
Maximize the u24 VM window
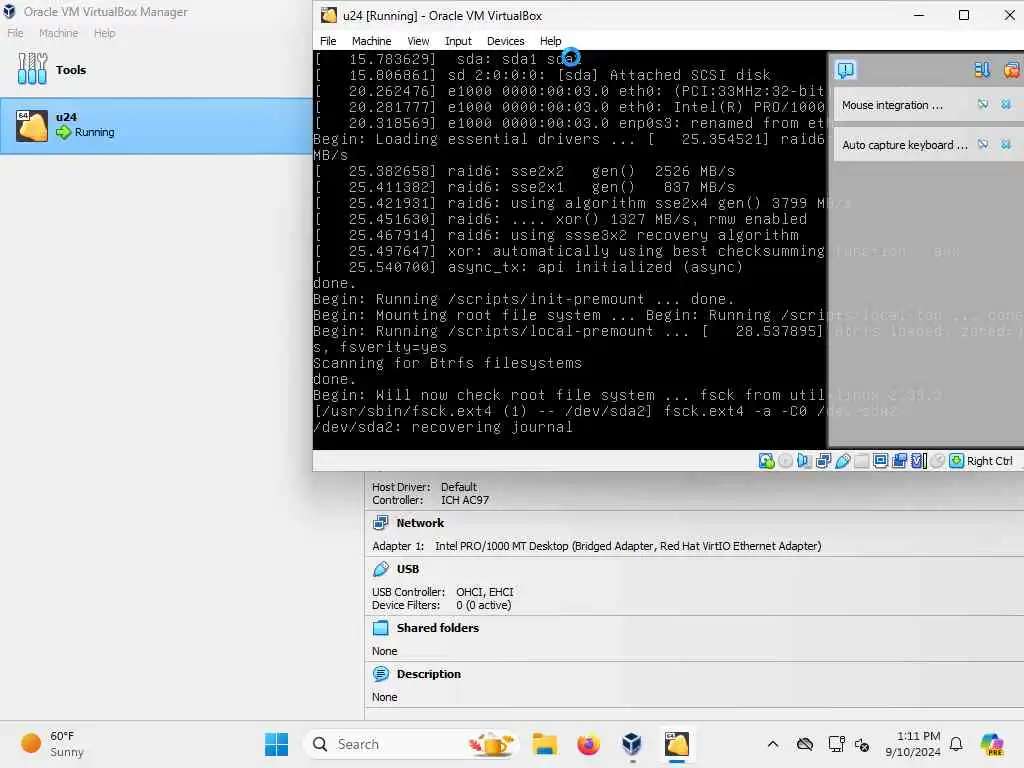tap(963, 15)
